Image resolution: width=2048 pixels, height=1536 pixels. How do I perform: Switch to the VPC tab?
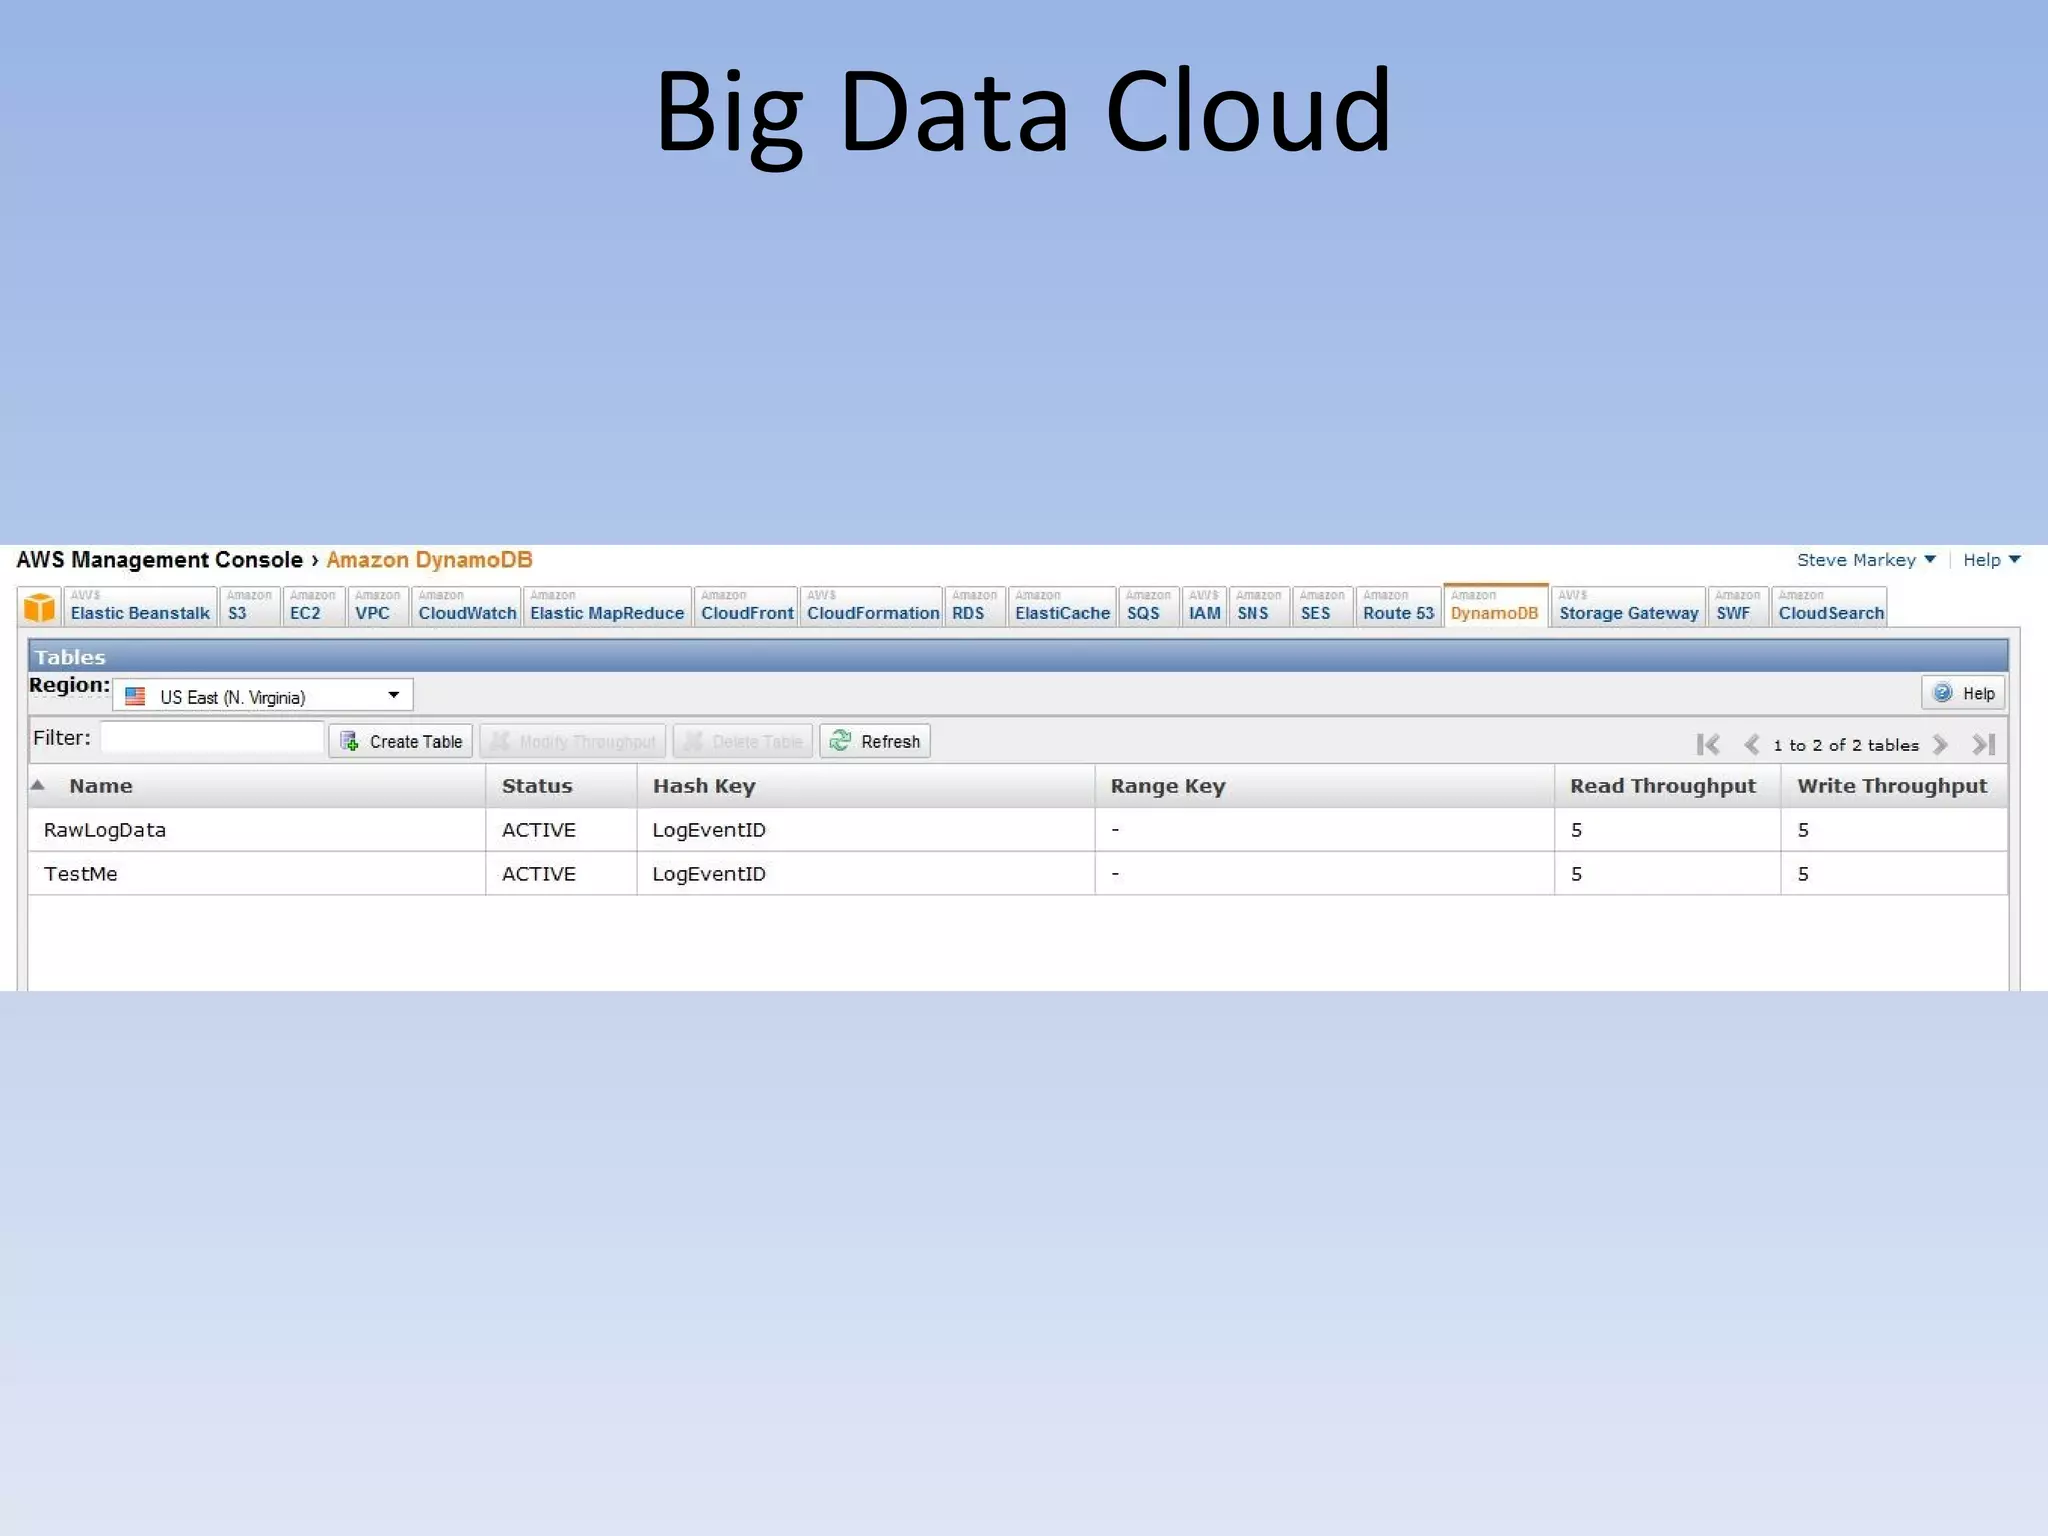pos(377,606)
